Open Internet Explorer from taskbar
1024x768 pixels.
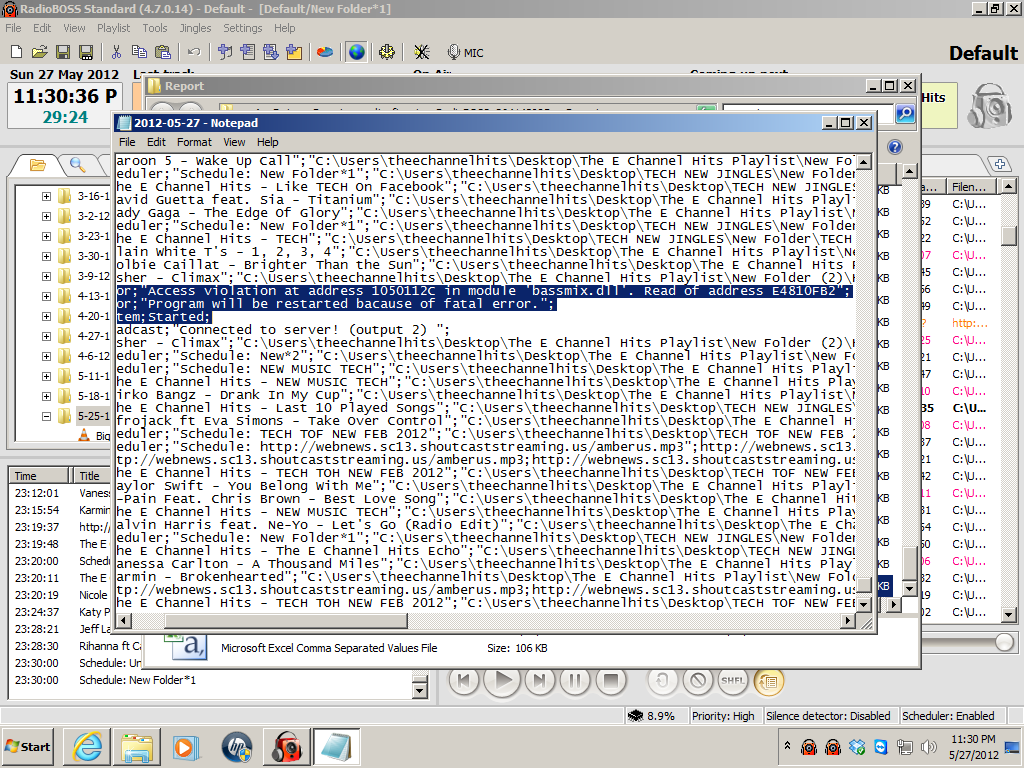click(88, 746)
